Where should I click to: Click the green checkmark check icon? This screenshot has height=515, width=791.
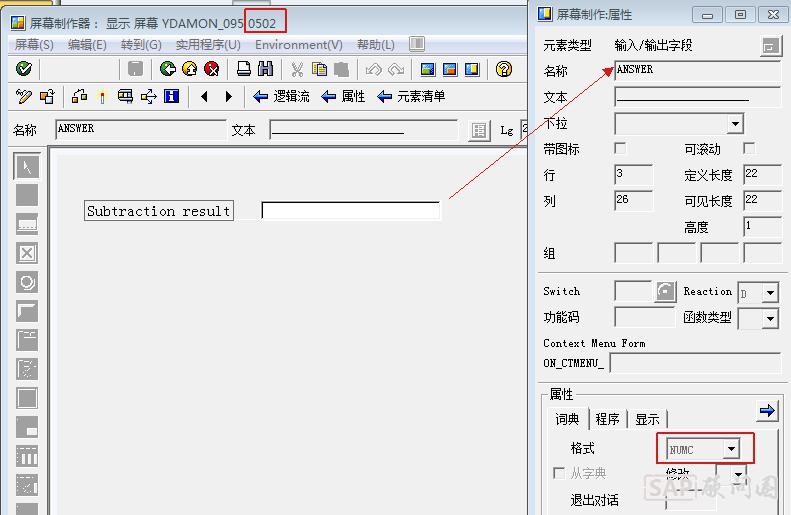click(24, 69)
